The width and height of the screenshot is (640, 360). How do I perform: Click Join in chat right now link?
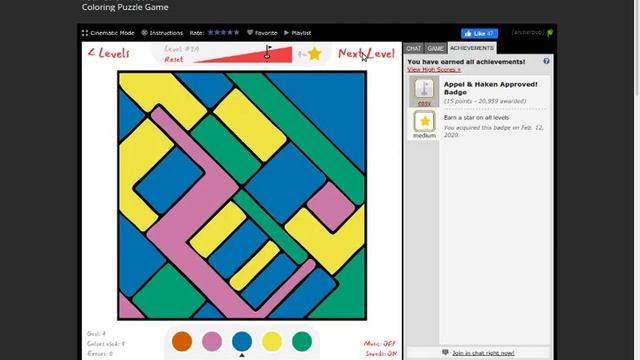[x=483, y=353]
